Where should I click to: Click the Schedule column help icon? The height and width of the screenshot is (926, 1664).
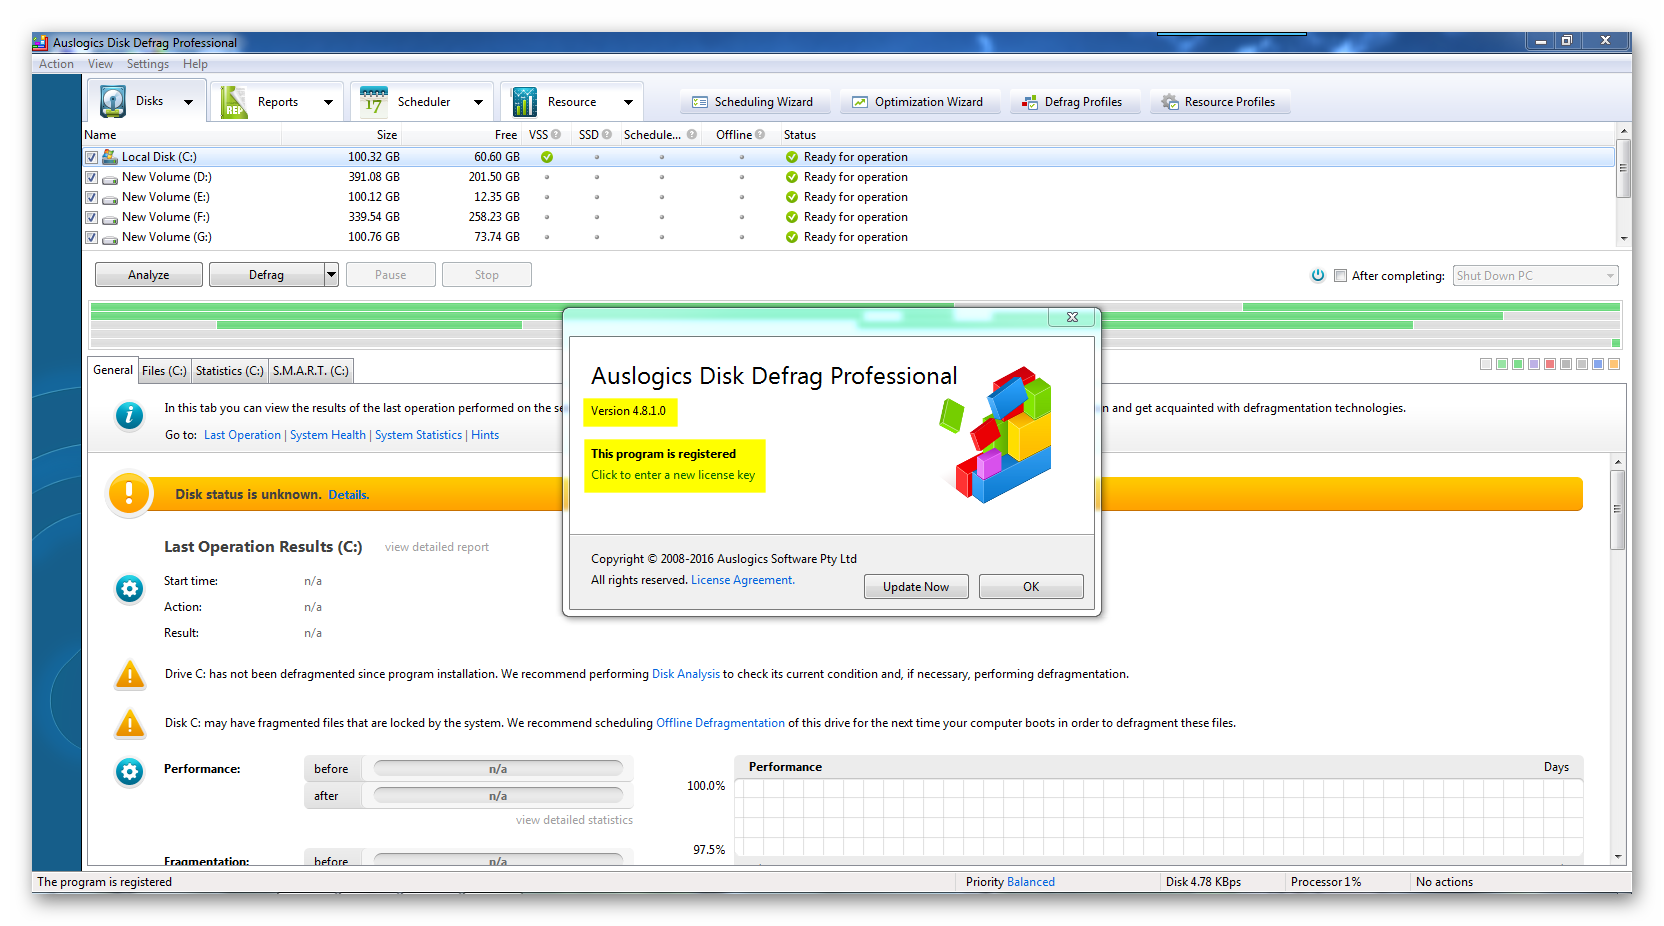(x=692, y=134)
